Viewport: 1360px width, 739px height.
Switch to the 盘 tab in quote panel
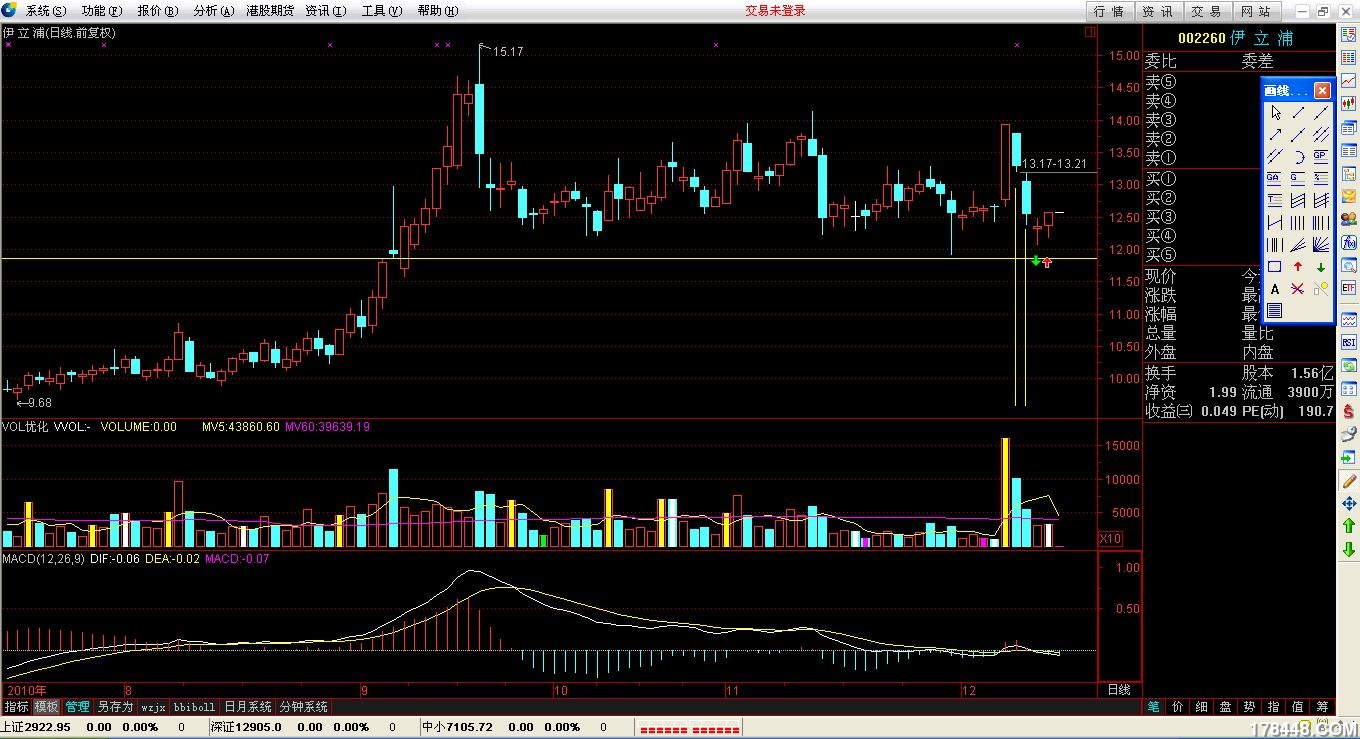coord(1226,707)
